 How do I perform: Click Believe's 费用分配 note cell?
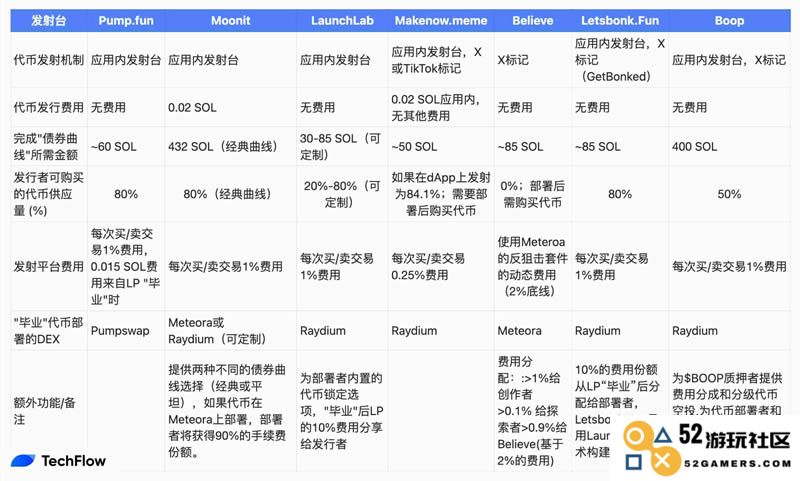point(532,411)
